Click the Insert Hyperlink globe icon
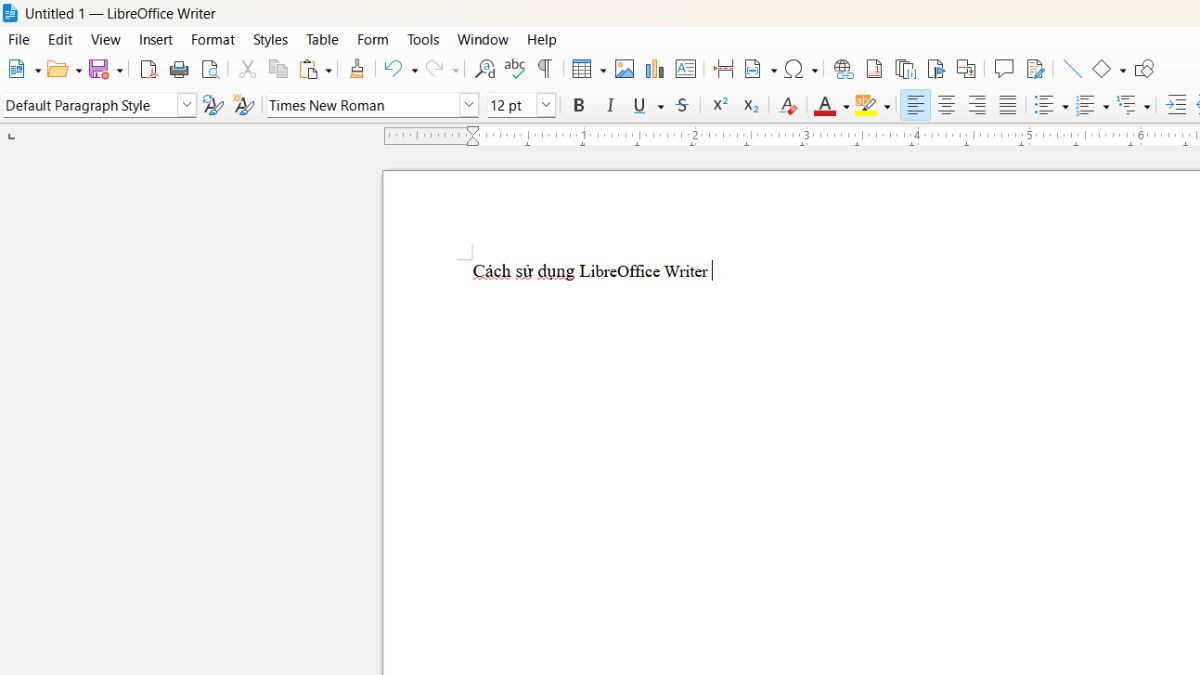The image size is (1200, 675). tap(844, 69)
